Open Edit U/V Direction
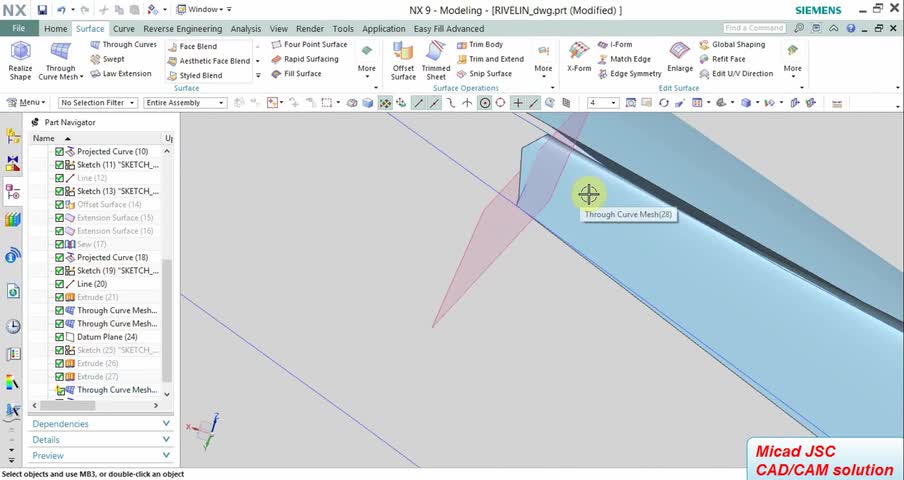Screen dimensions: 904x480 736,74
